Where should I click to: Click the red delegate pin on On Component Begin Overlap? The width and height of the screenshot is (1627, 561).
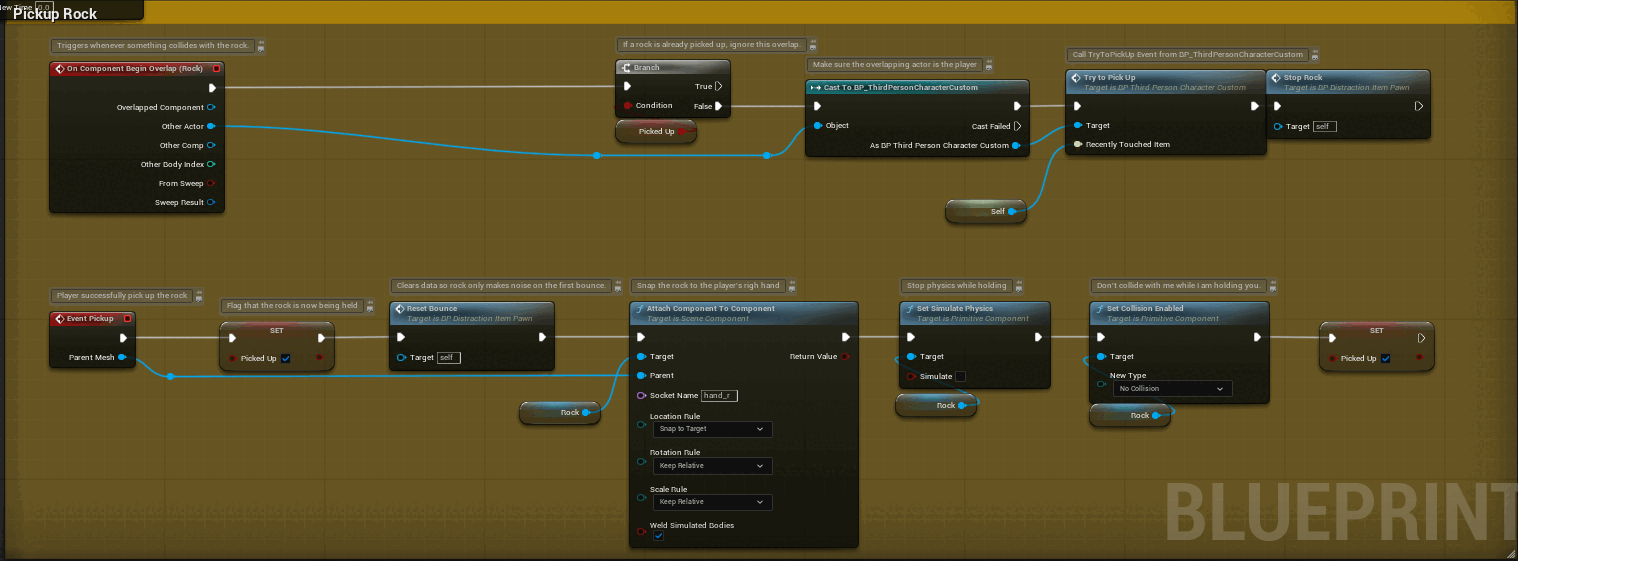point(216,69)
